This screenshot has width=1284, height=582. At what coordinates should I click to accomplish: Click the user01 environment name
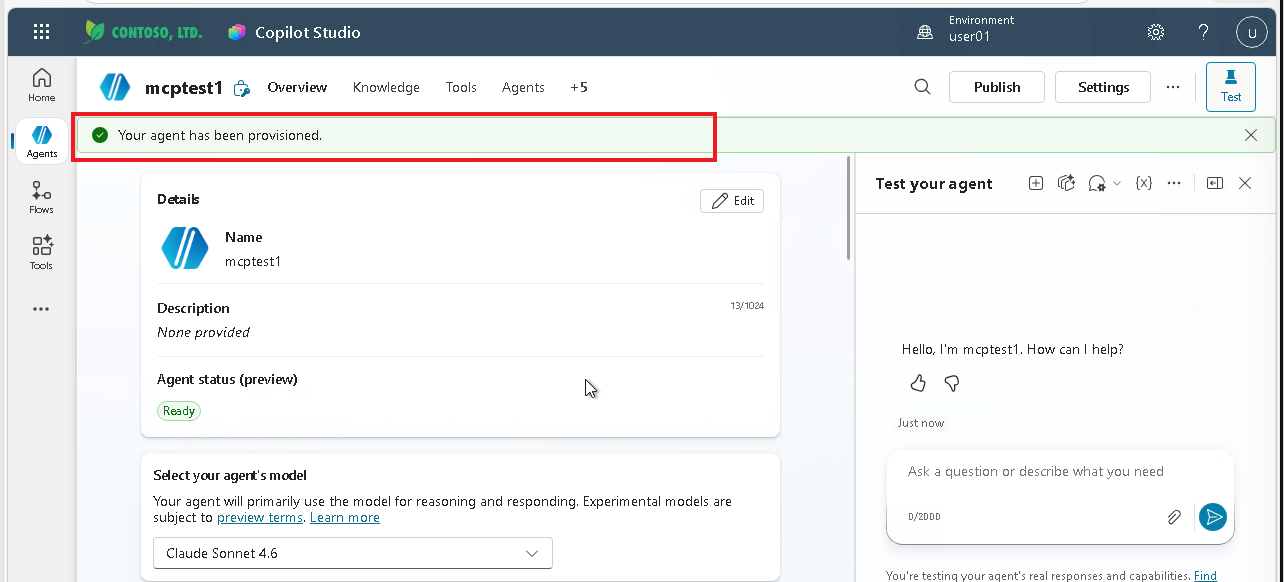970,37
